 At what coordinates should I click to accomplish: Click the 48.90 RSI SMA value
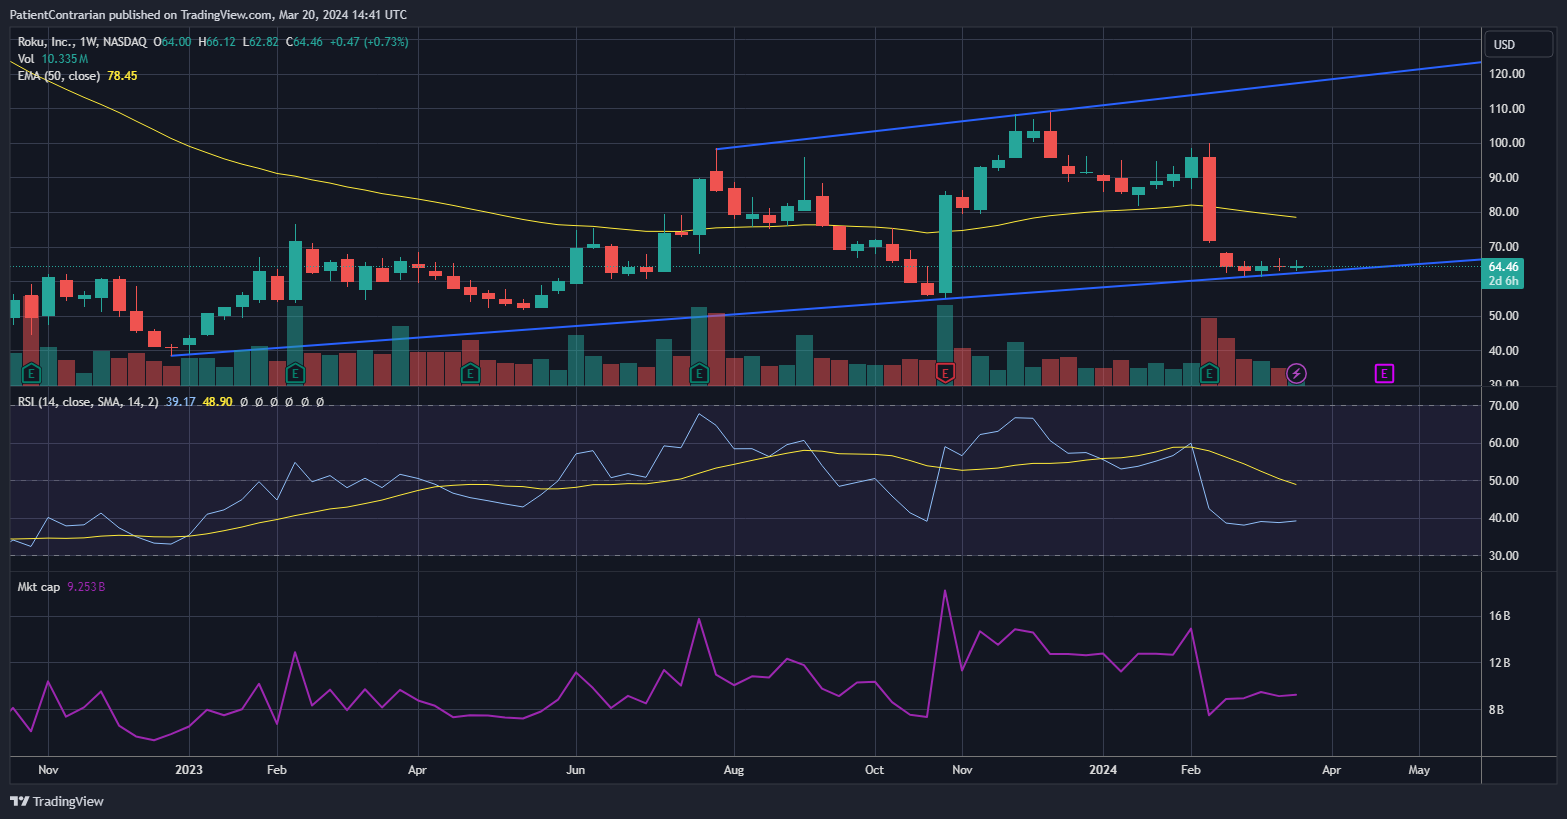(x=217, y=402)
